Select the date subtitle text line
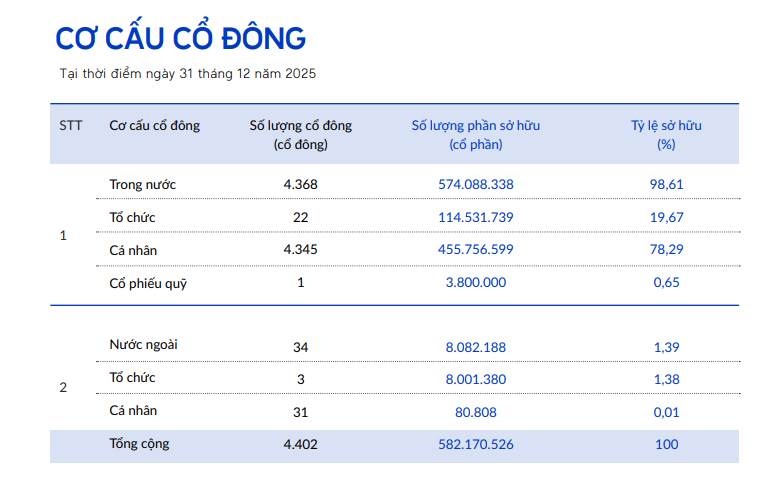The height and width of the screenshot is (494, 779). coord(188,74)
